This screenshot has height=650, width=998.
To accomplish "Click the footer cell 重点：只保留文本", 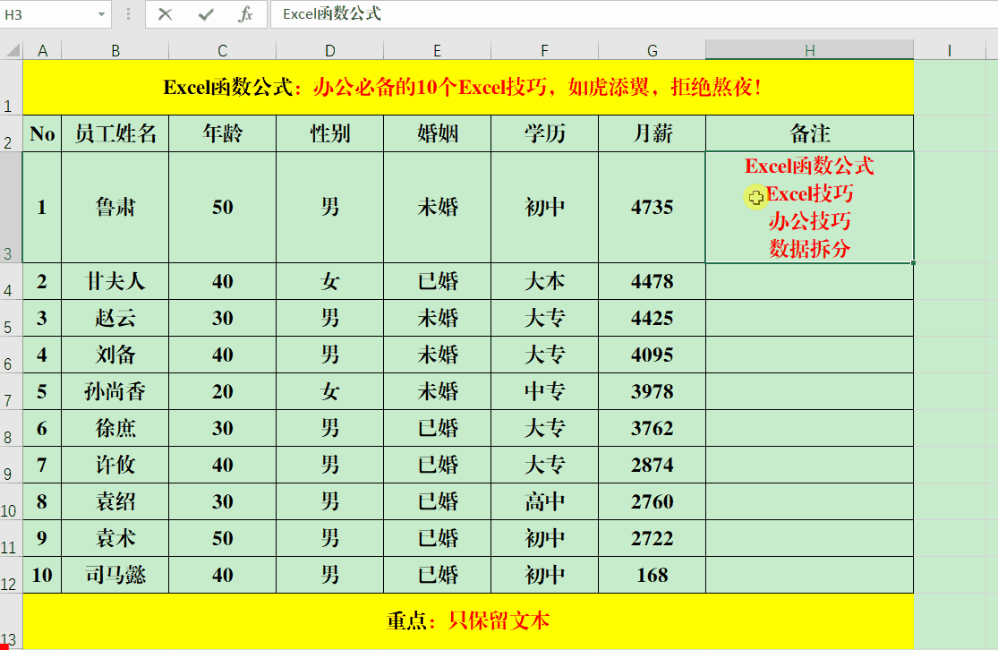I will tap(467, 621).
